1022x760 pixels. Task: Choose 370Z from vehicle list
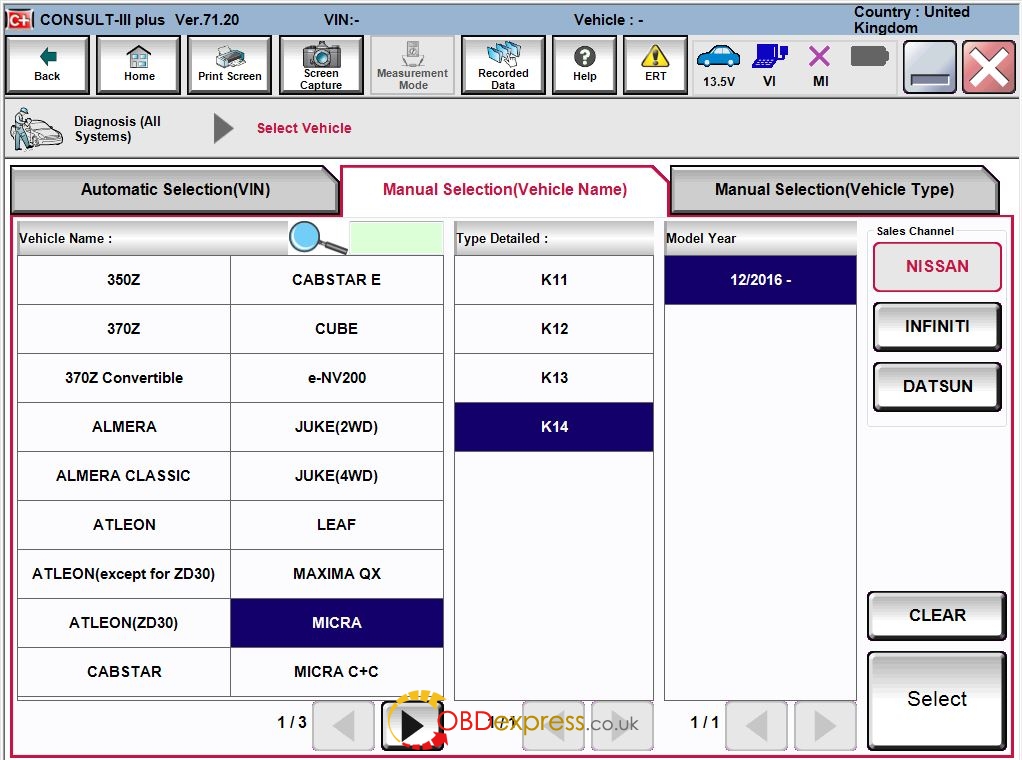124,329
